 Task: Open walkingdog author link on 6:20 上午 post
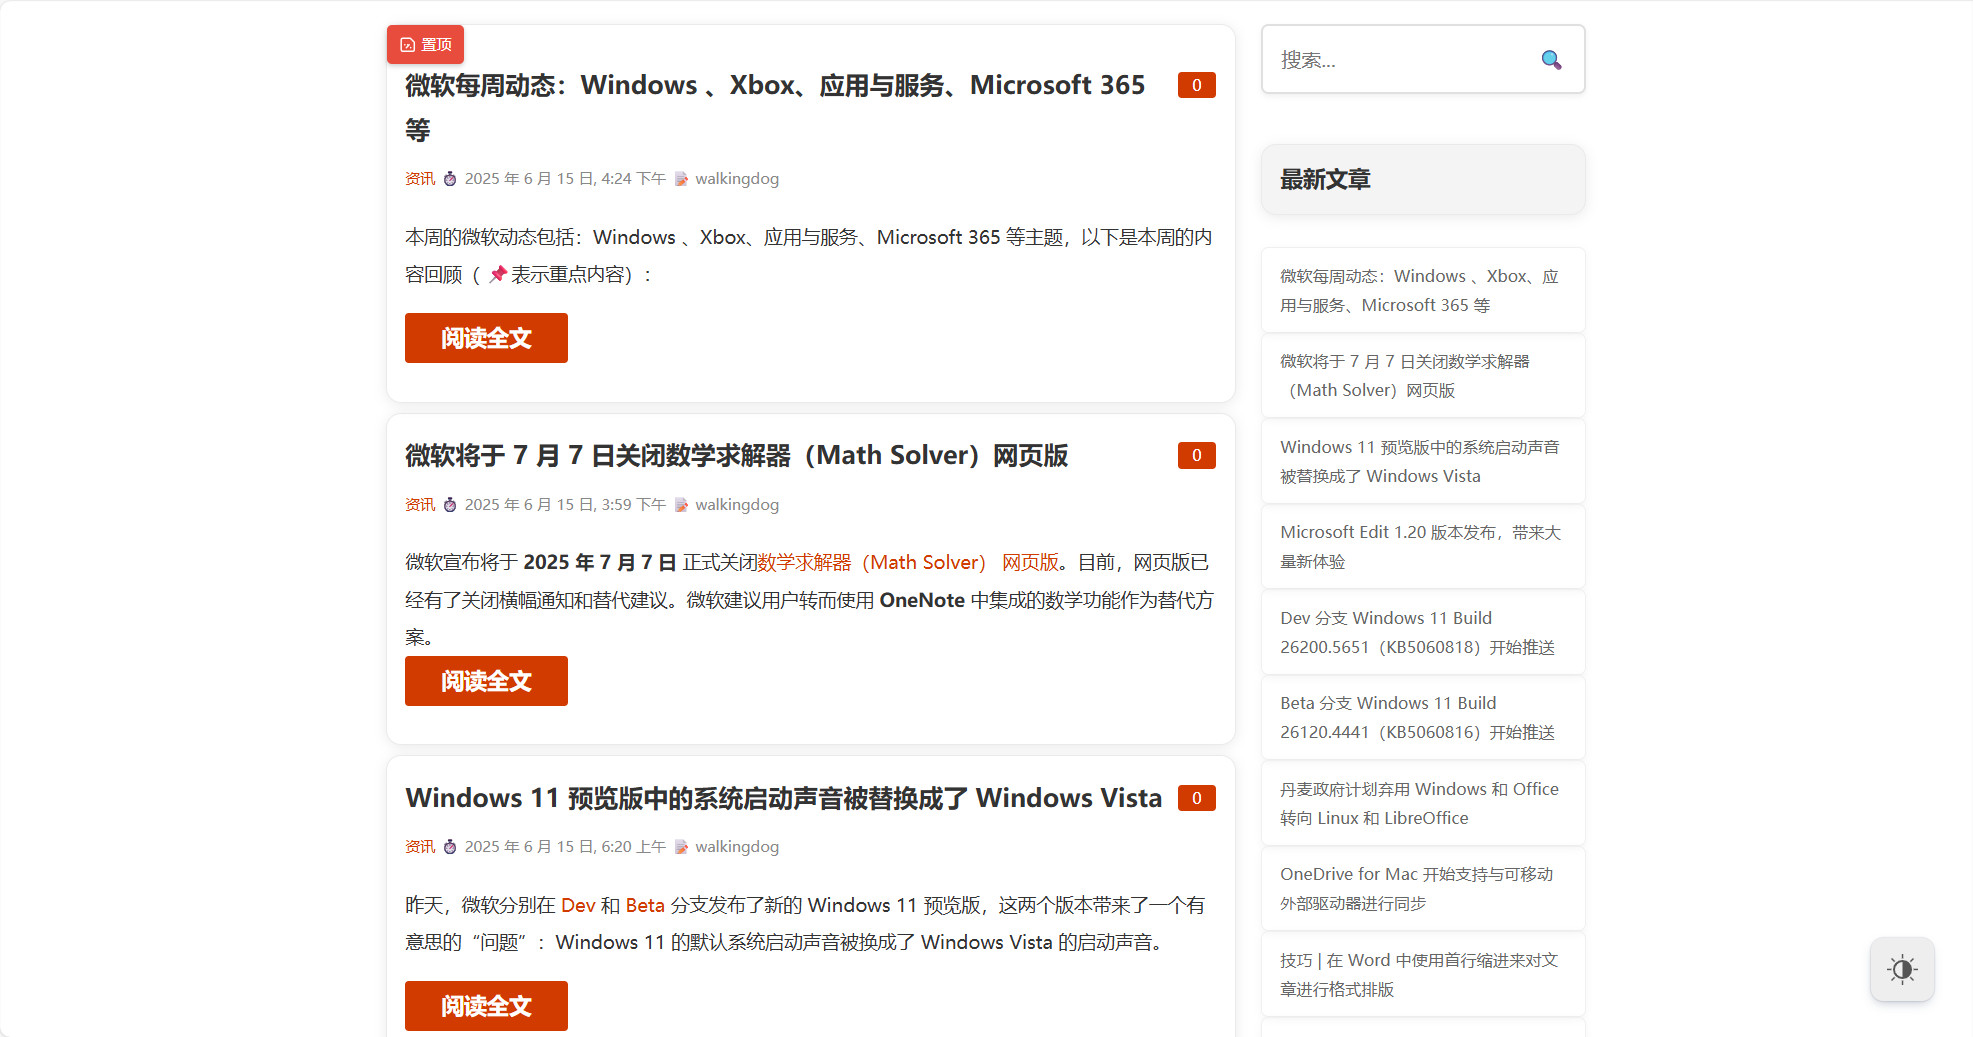(737, 847)
